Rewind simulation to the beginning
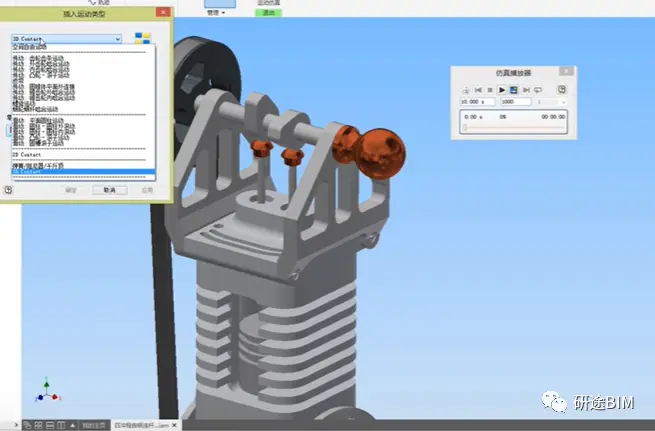655x431 pixels. click(x=478, y=90)
